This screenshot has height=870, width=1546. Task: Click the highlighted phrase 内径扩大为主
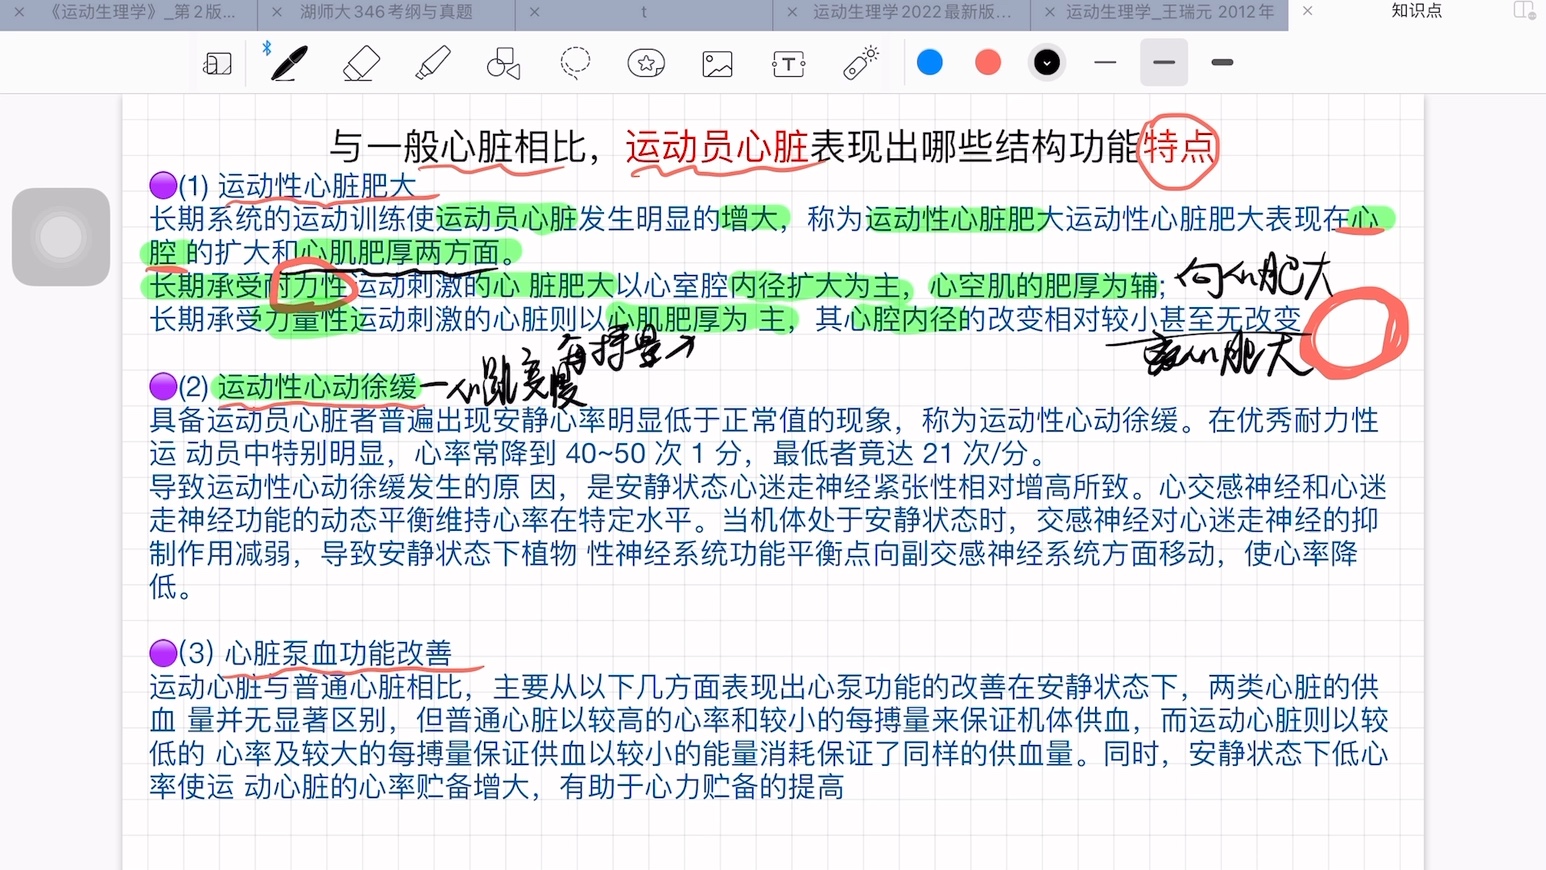click(x=815, y=286)
